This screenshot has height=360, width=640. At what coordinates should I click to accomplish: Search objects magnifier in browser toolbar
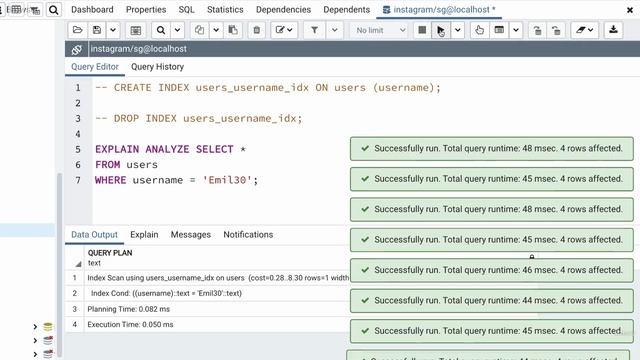click(53, 9)
